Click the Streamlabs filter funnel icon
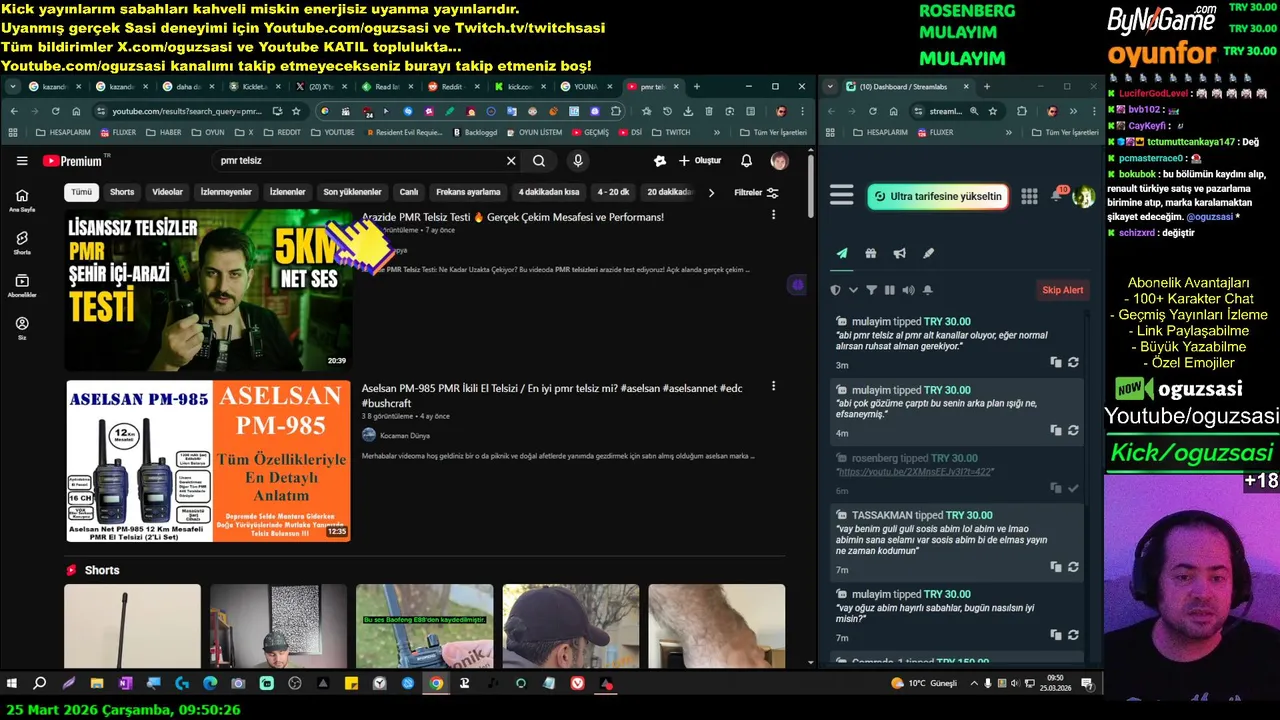This screenshot has height=720, width=1280. tap(871, 290)
